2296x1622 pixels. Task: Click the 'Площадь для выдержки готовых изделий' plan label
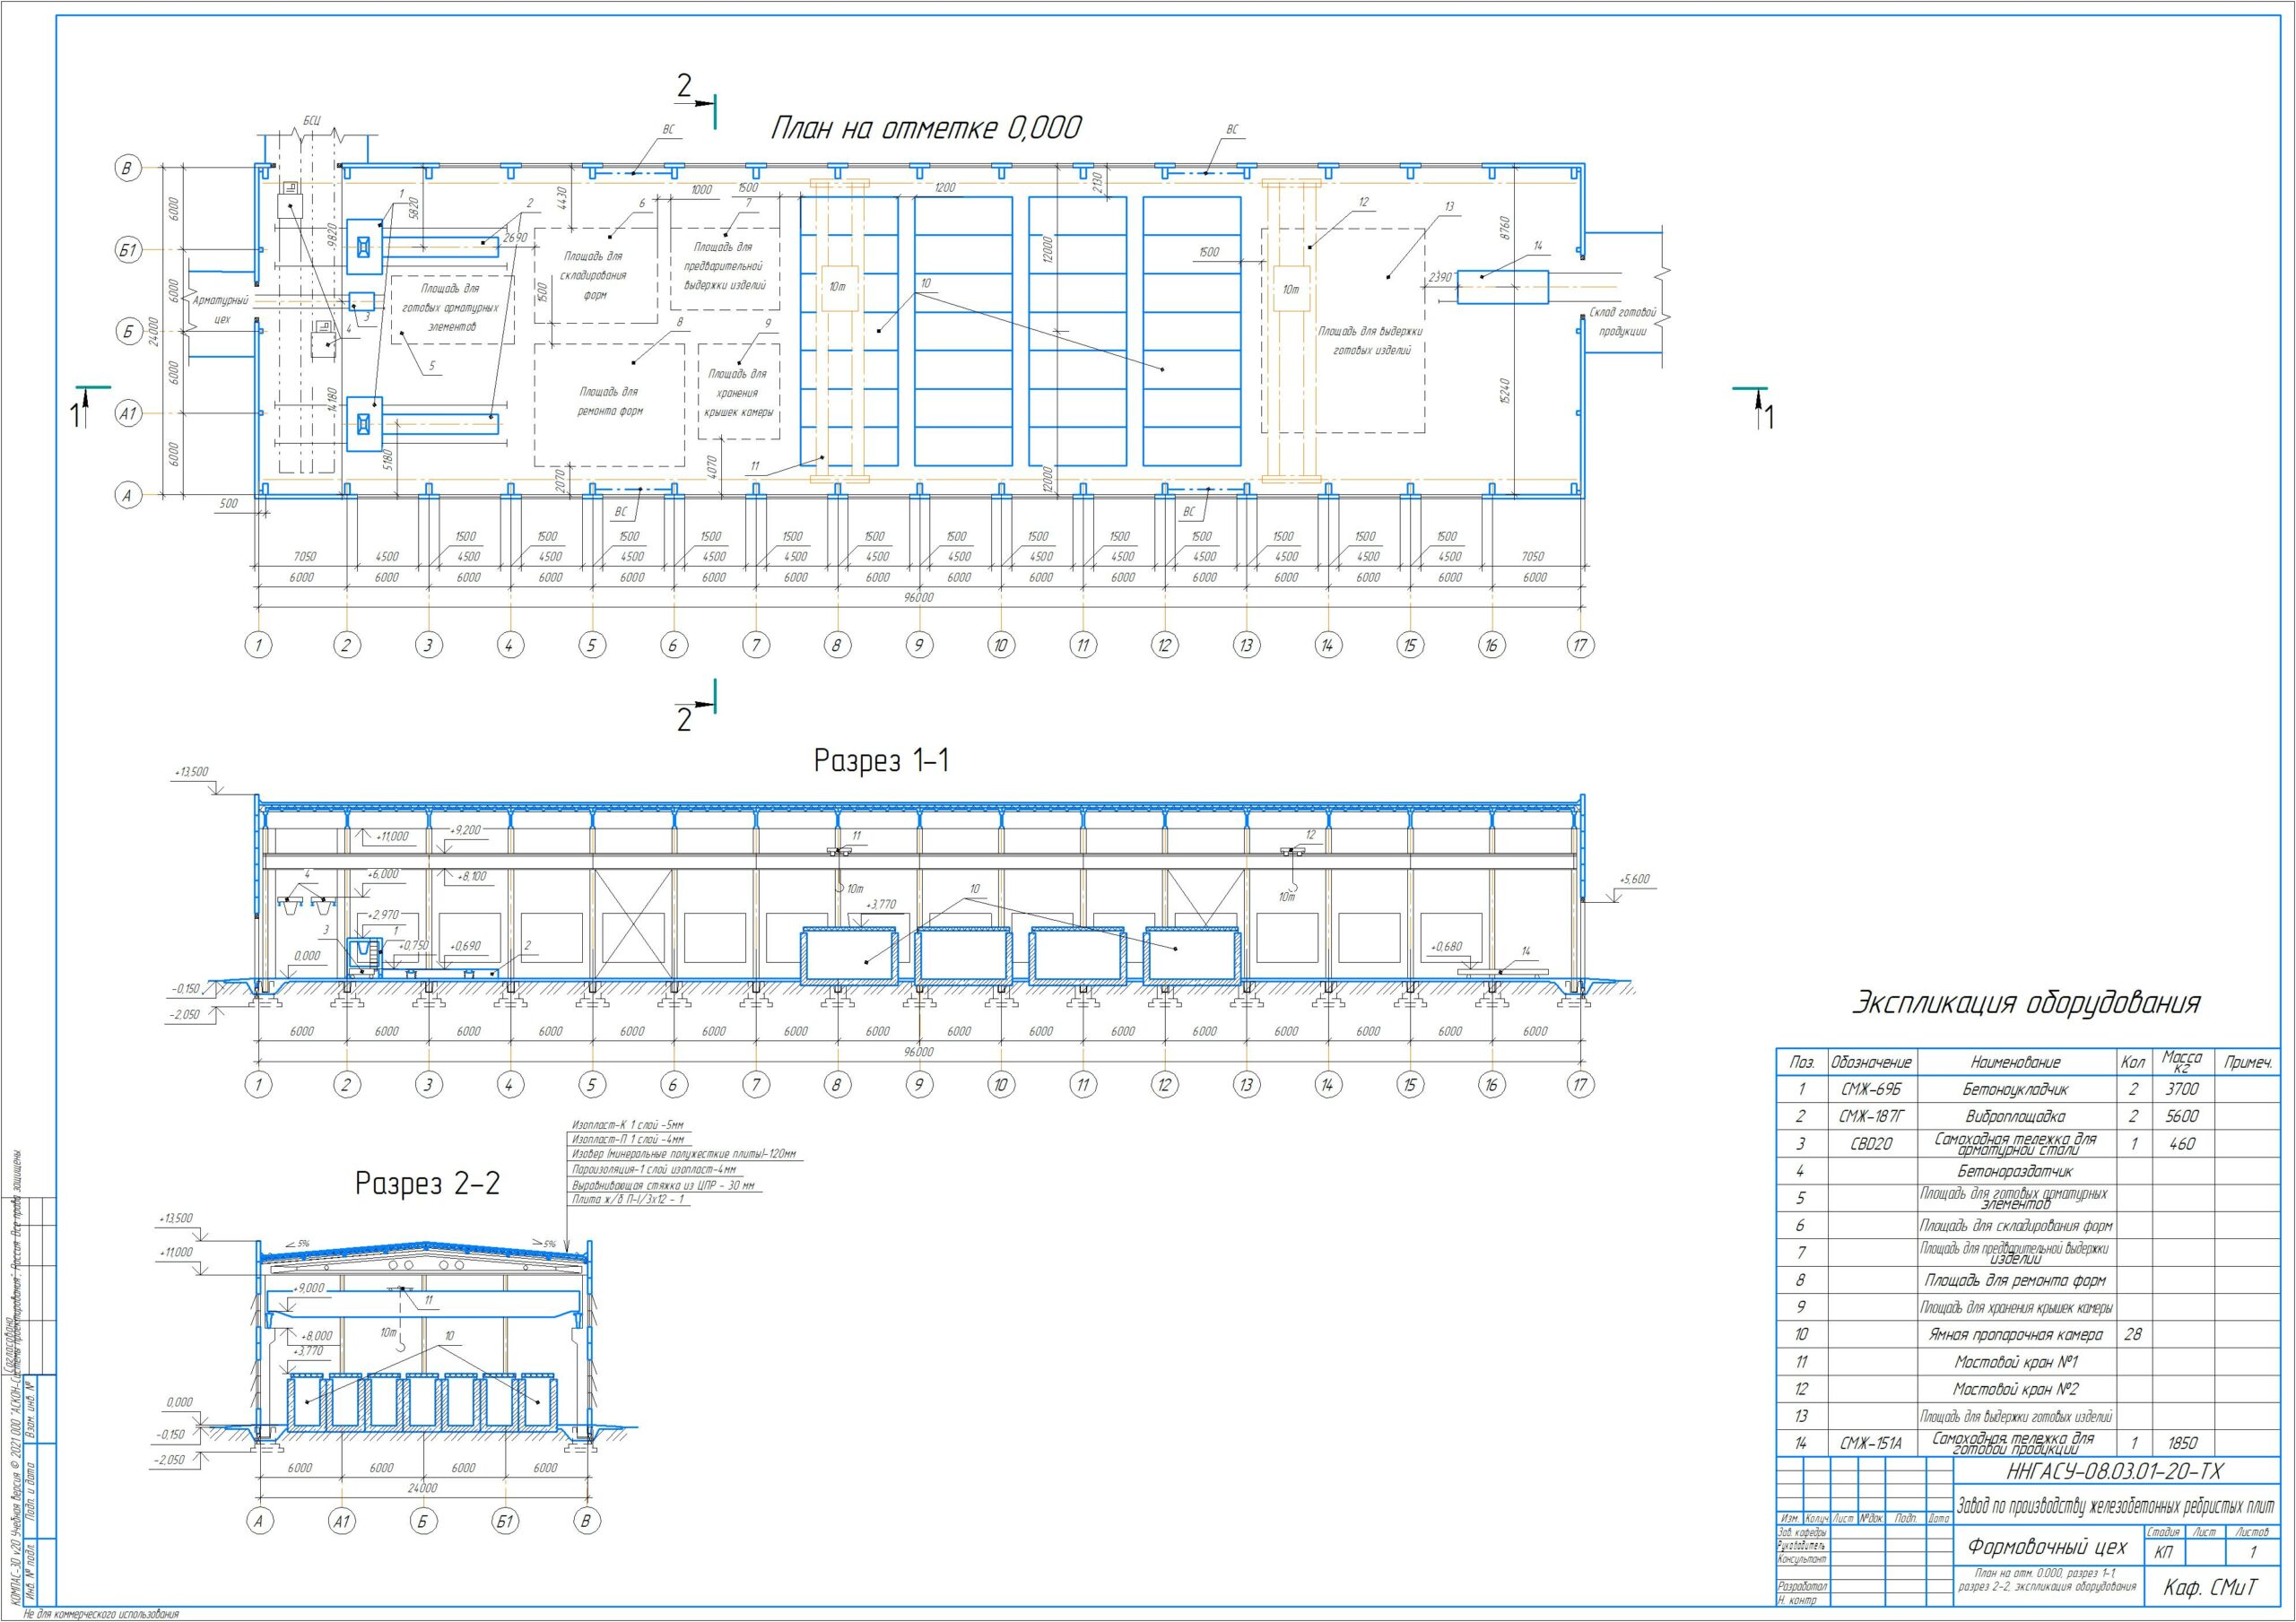point(1371,340)
